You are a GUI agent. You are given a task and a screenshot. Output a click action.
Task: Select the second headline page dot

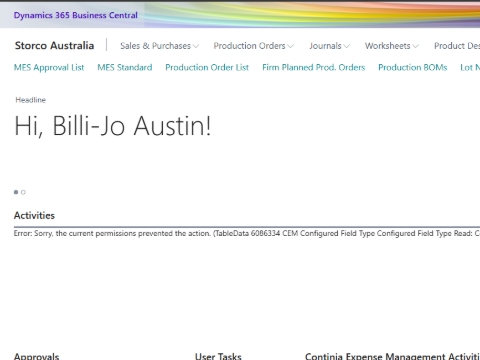click(x=23, y=192)
